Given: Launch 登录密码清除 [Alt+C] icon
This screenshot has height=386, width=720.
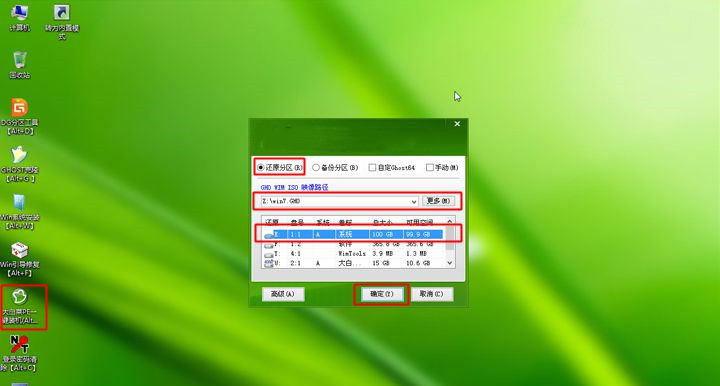Looking at the screenshot, I should [x=19, y=353].
